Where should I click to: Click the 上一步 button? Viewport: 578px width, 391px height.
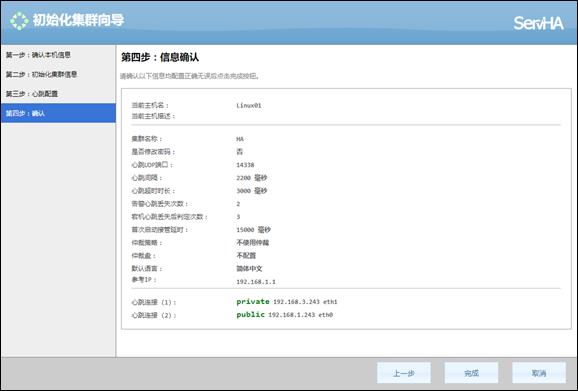tap(404, 373)
